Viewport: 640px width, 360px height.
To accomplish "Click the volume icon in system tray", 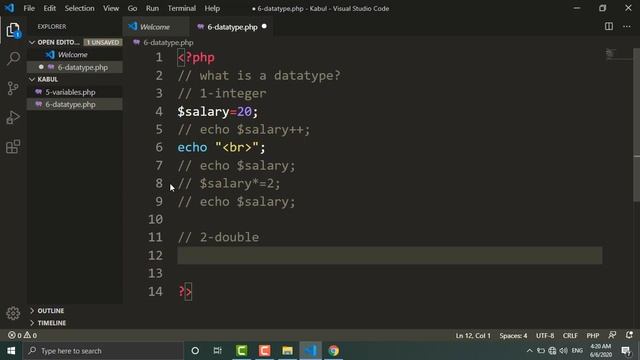I will coord(564,351).
